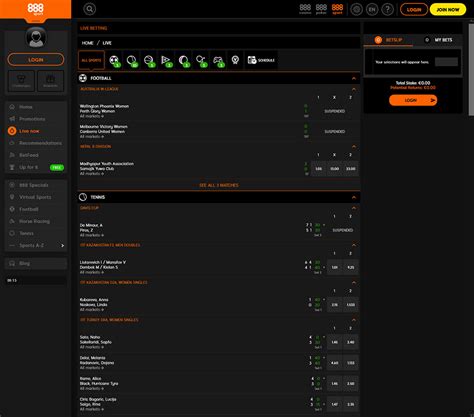Click the Tennis section header ball icon

click(x=83, y=197)
